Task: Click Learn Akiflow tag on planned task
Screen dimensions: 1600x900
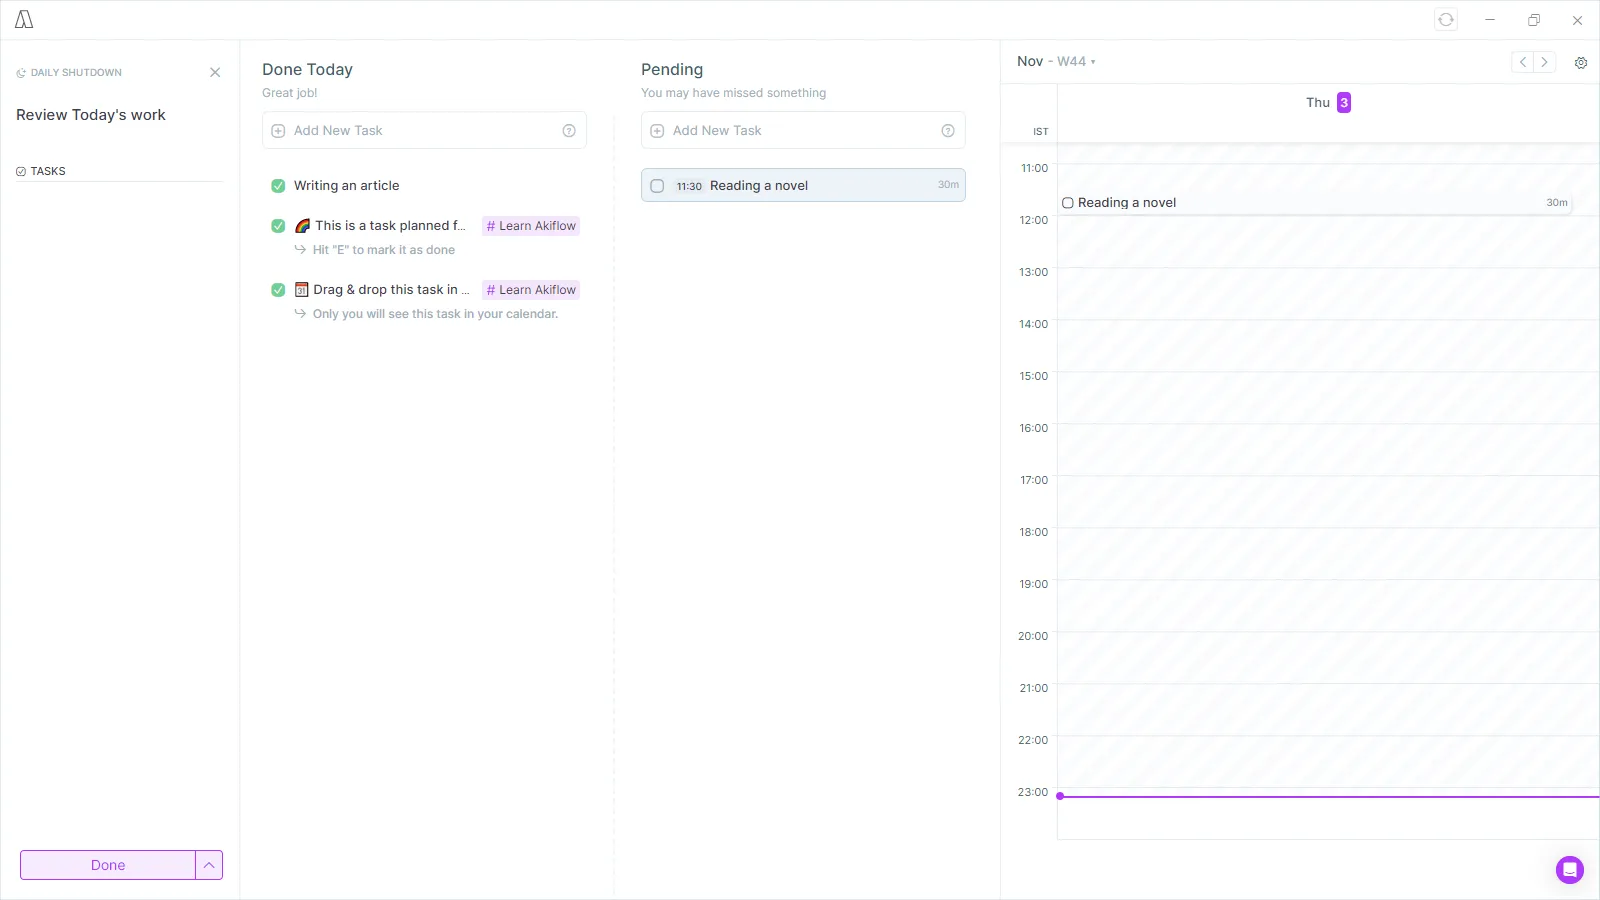Action: tap(531, 226)
